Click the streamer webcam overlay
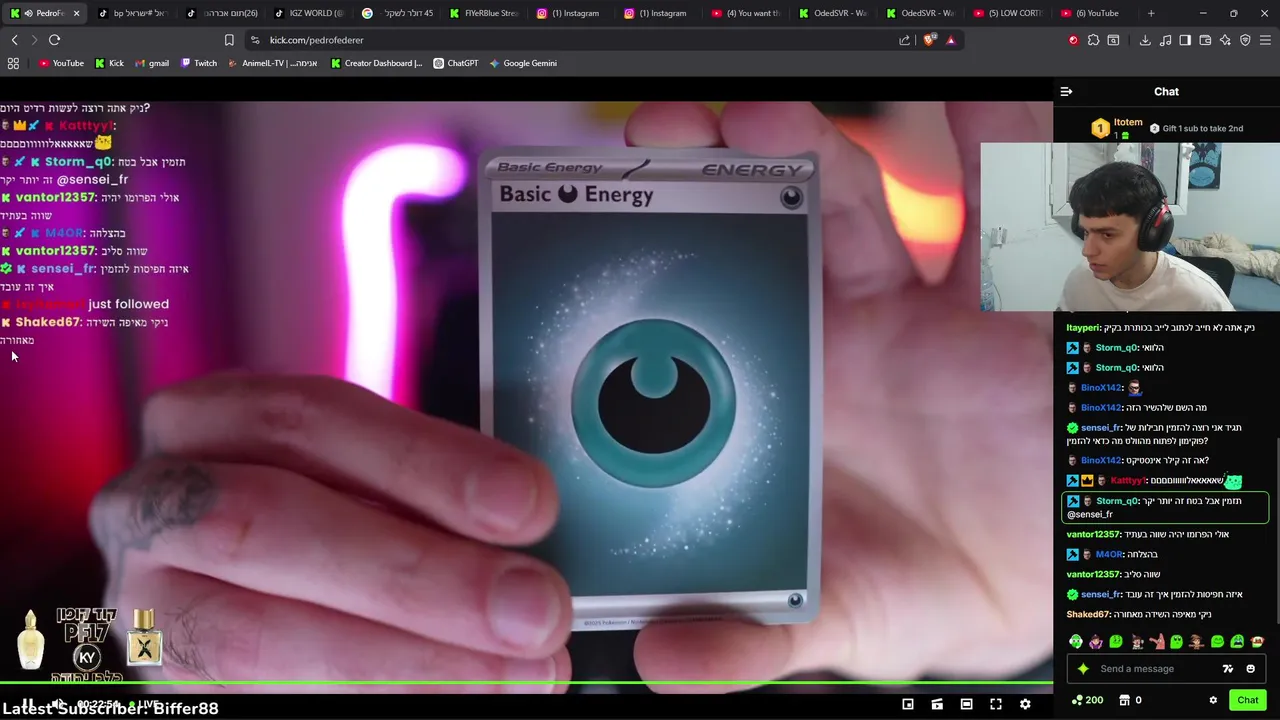Viewport: 1280px width, 720px height. [x=1130, y=227]
